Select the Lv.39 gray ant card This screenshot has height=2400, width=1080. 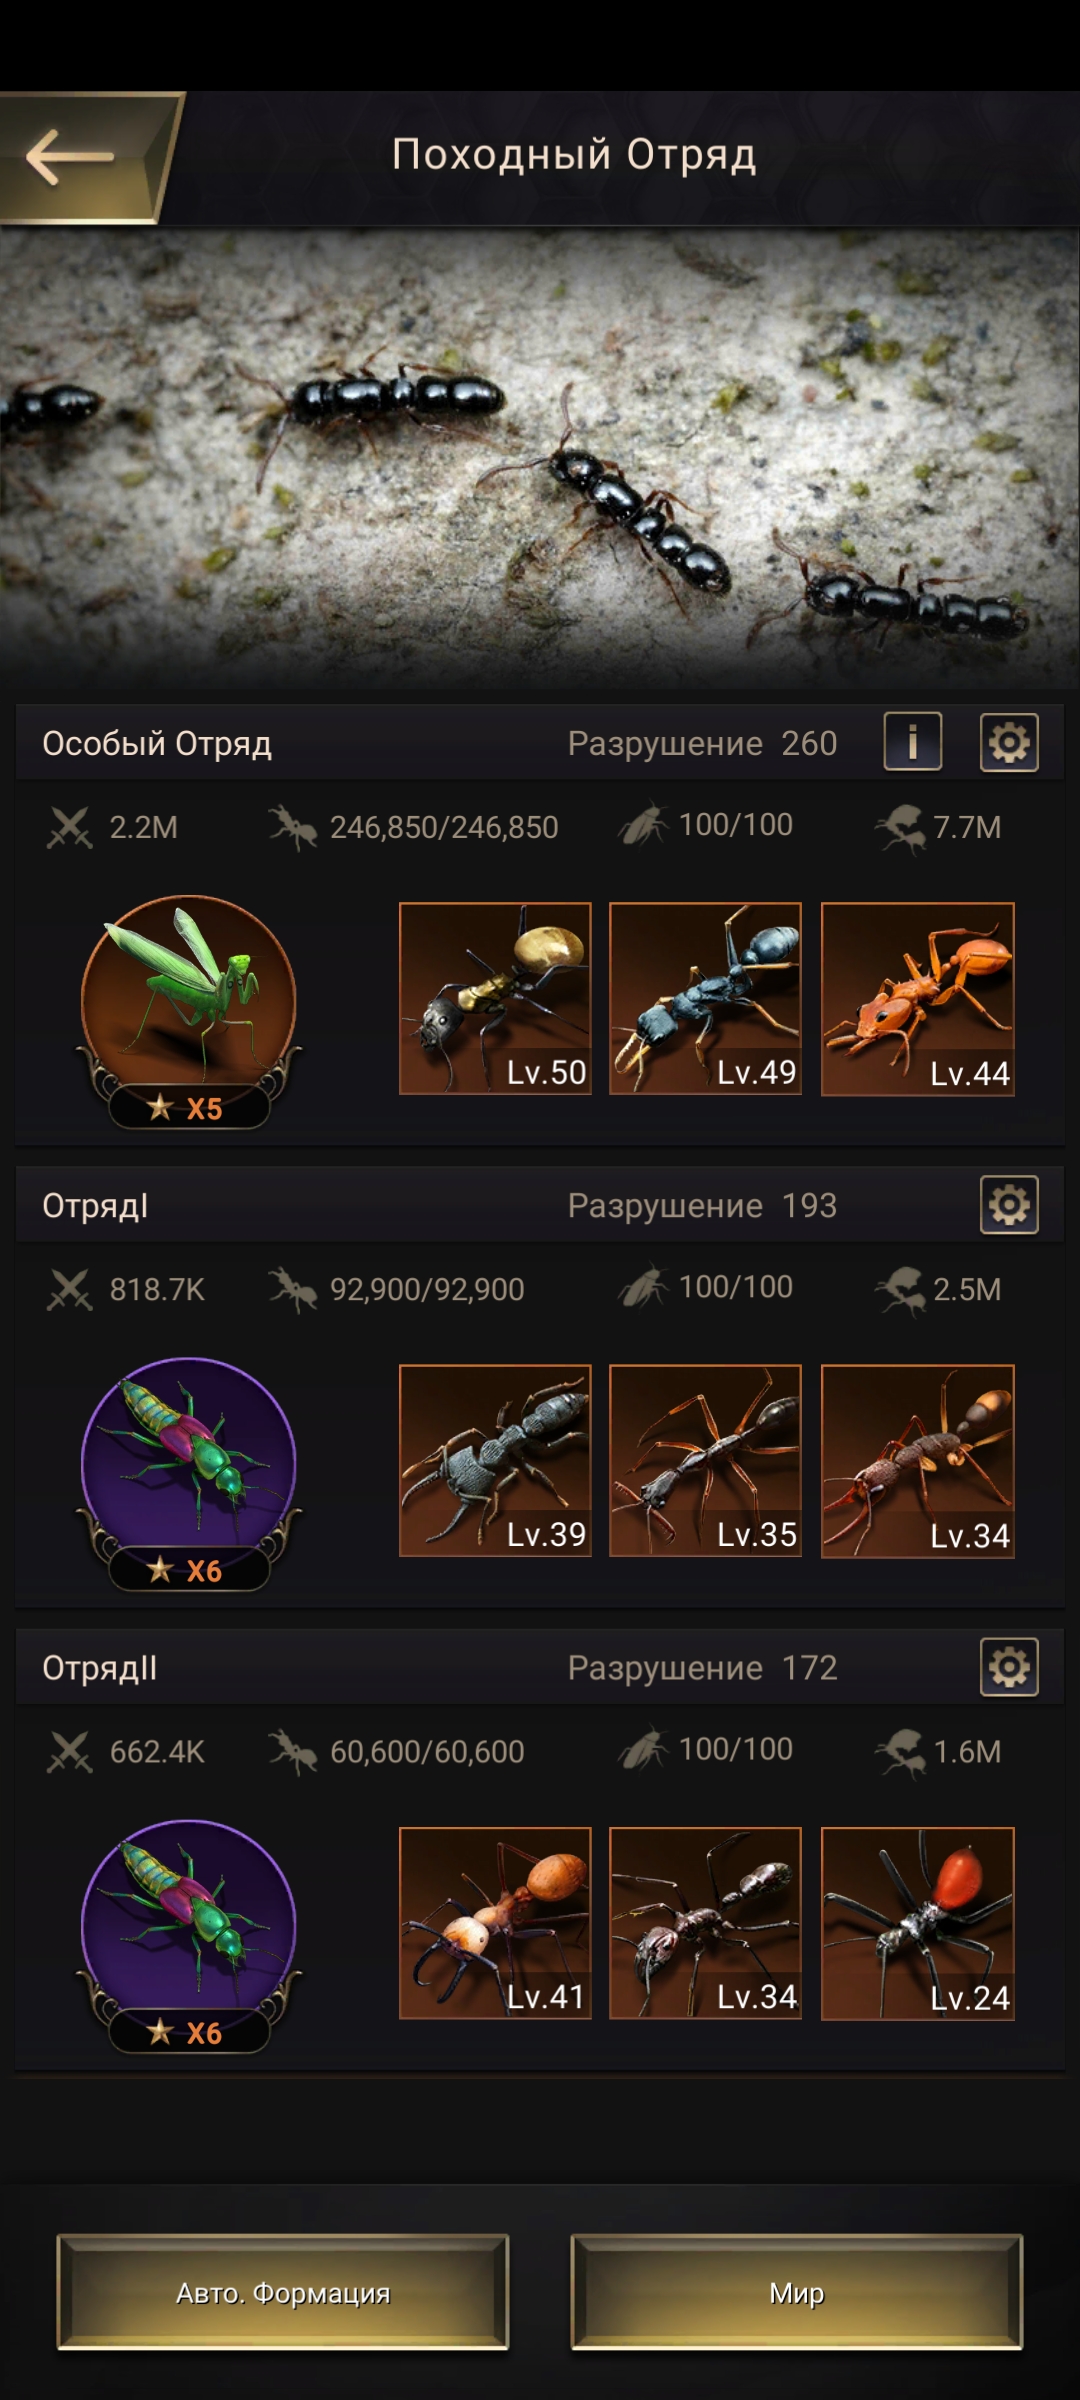point(495,1460)
